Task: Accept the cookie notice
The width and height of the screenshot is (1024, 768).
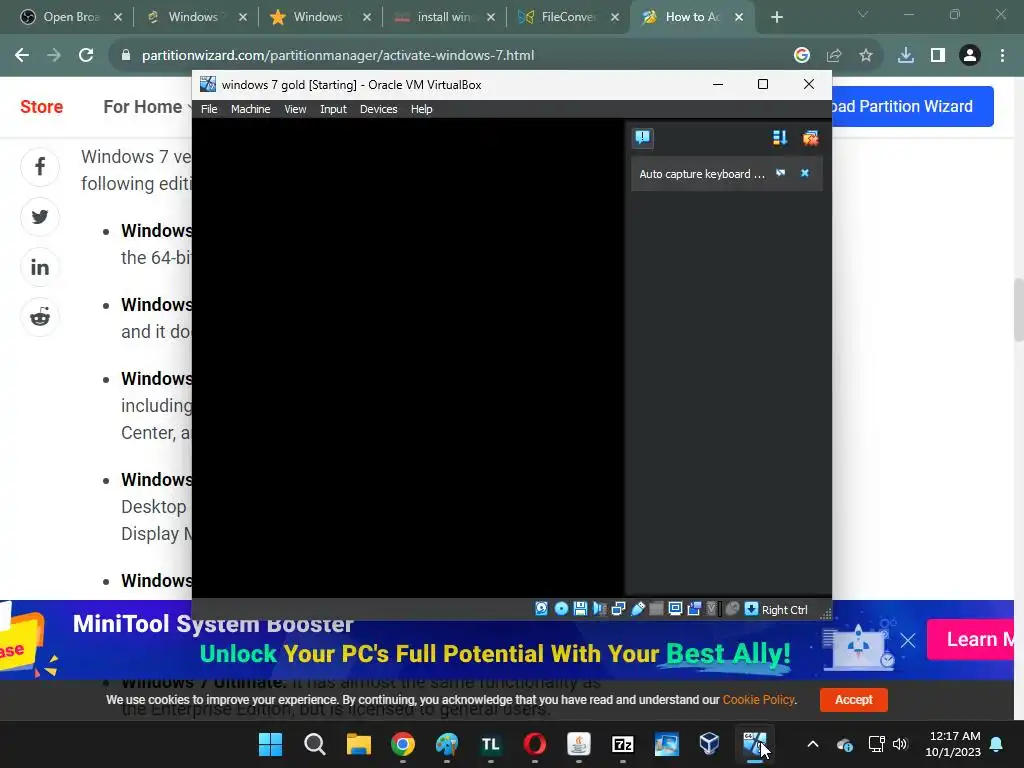Action: (854, 699)
